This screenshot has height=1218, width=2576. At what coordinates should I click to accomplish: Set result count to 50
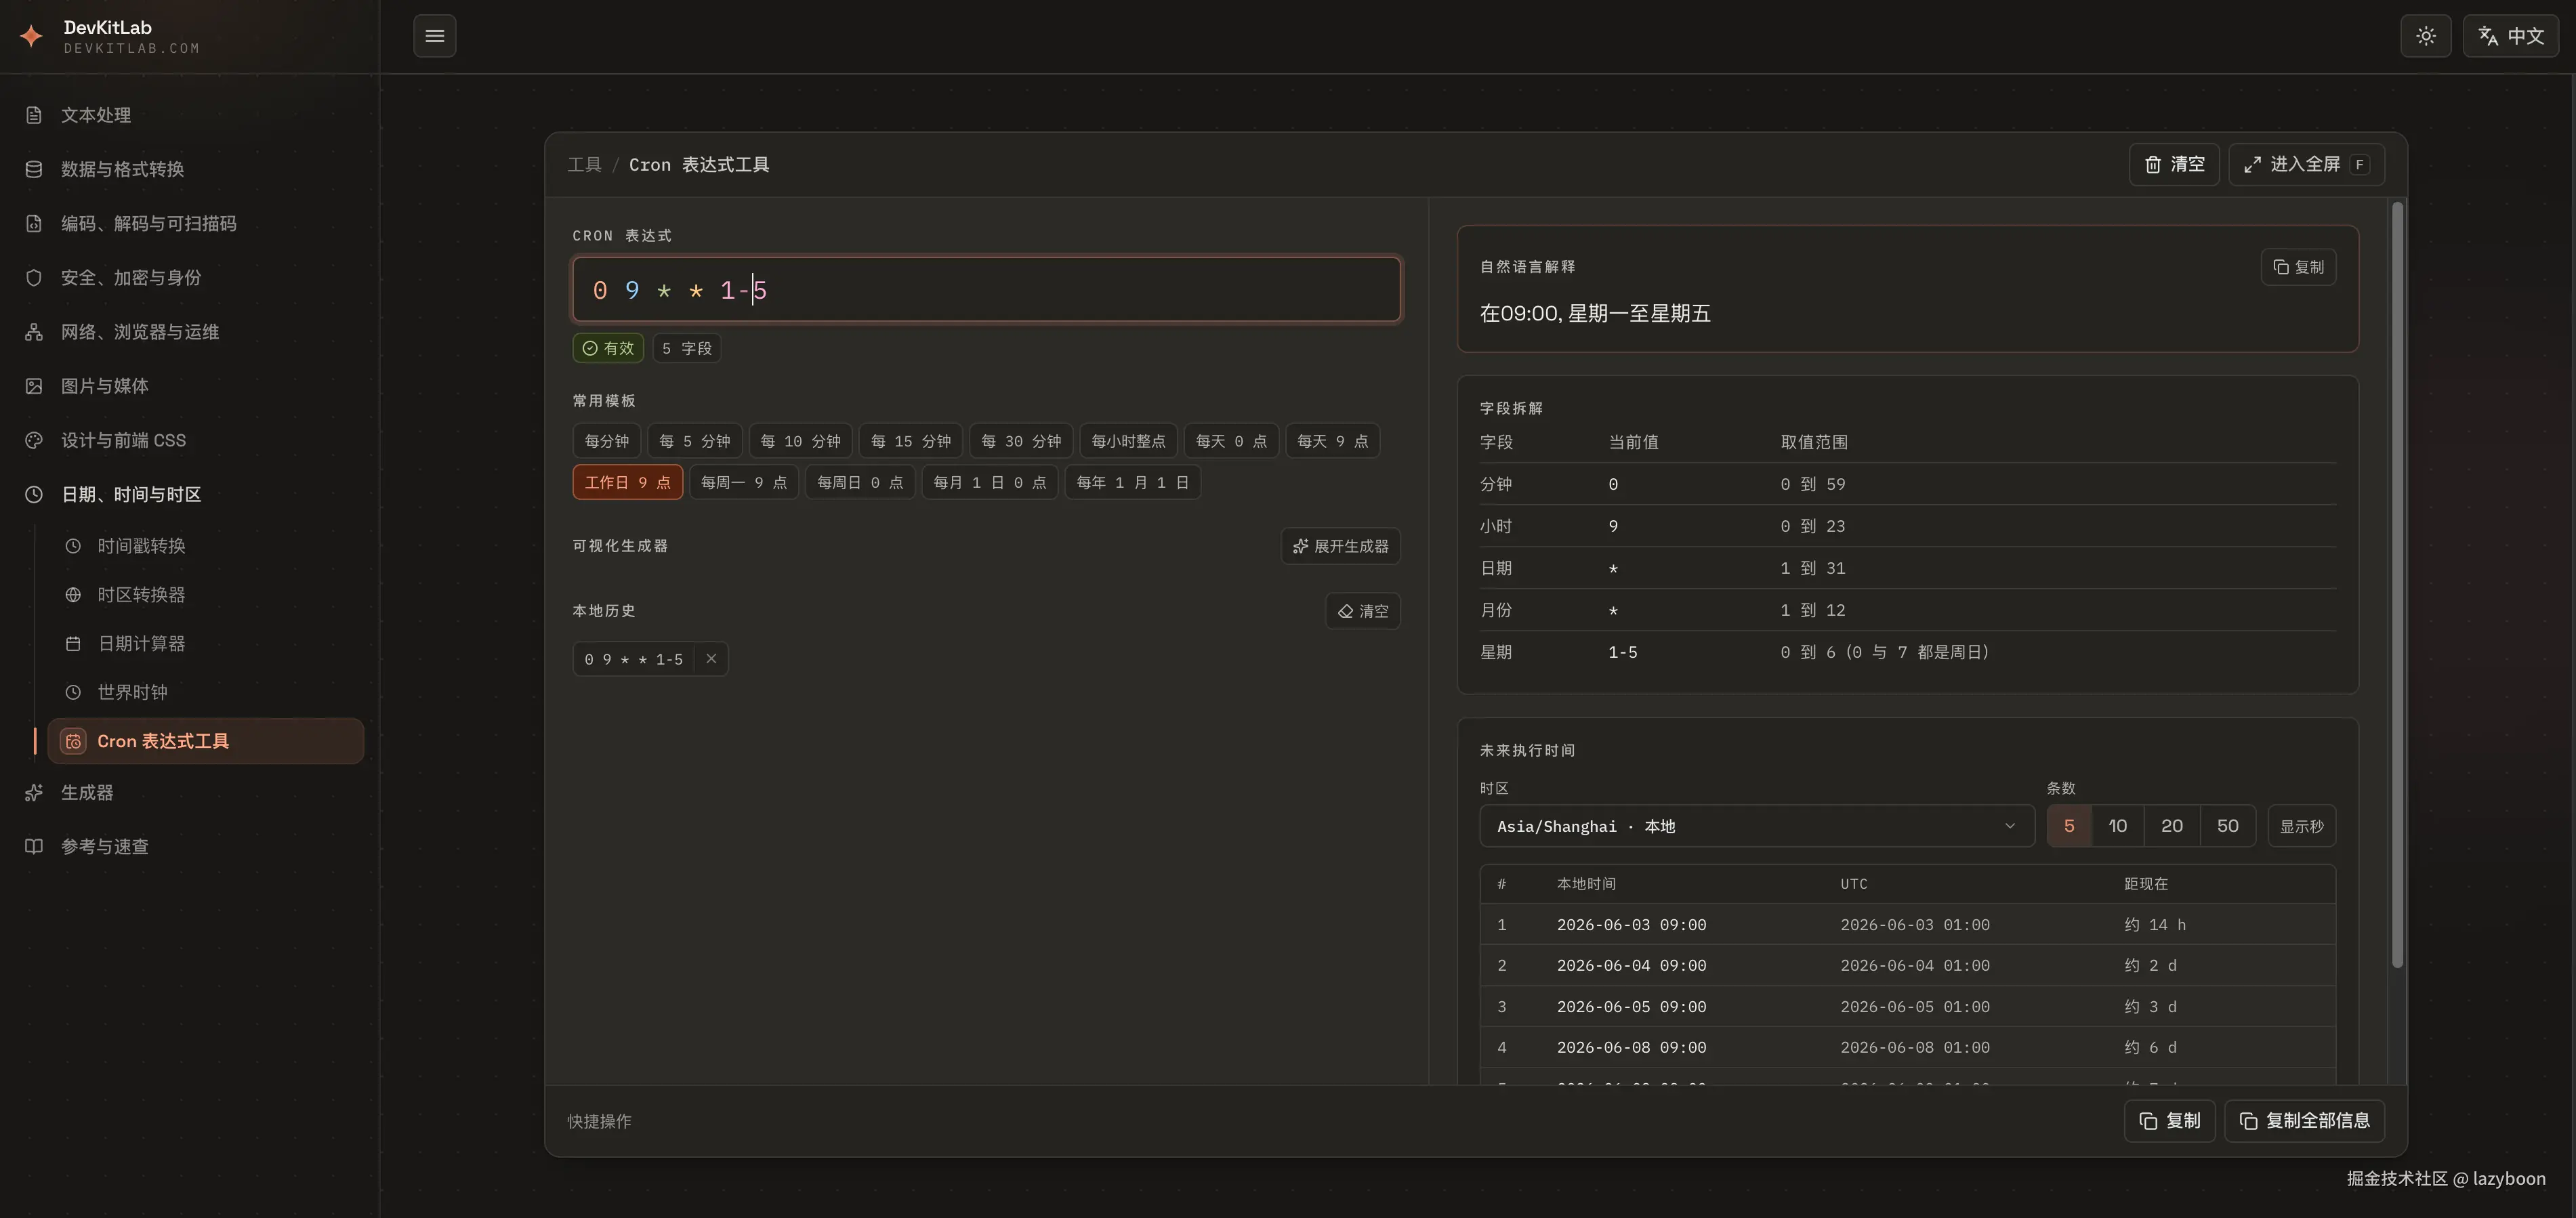[2227, 826]
